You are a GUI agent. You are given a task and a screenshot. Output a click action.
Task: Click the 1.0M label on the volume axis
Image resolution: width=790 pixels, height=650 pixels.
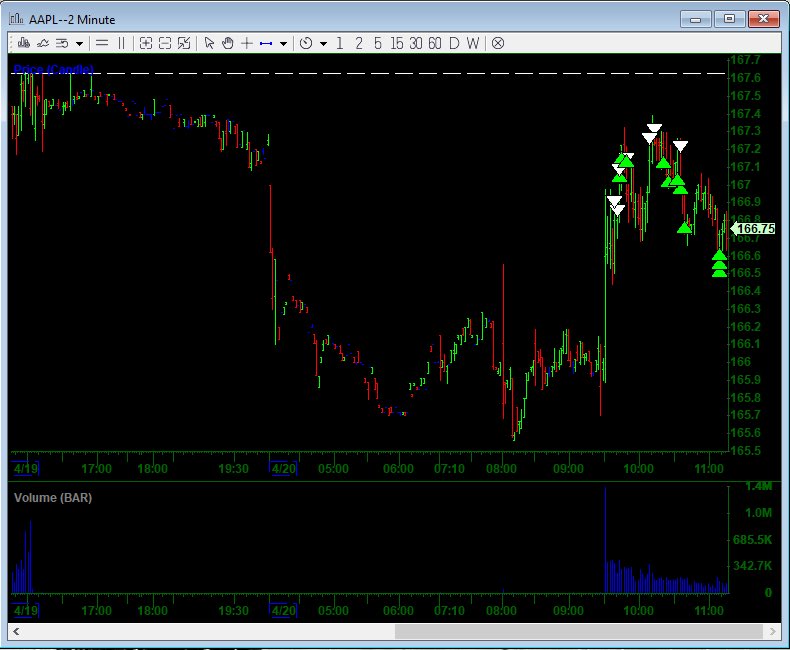click(758, 512)
